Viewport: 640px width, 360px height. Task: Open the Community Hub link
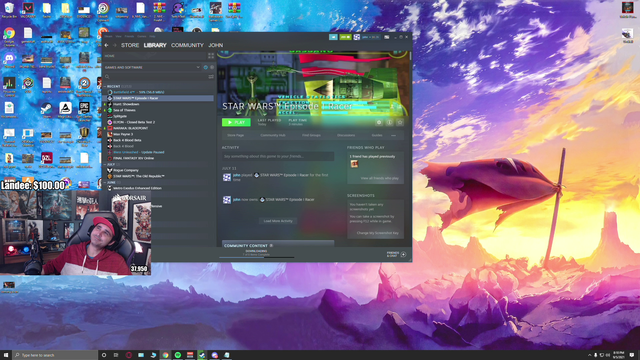273,135
